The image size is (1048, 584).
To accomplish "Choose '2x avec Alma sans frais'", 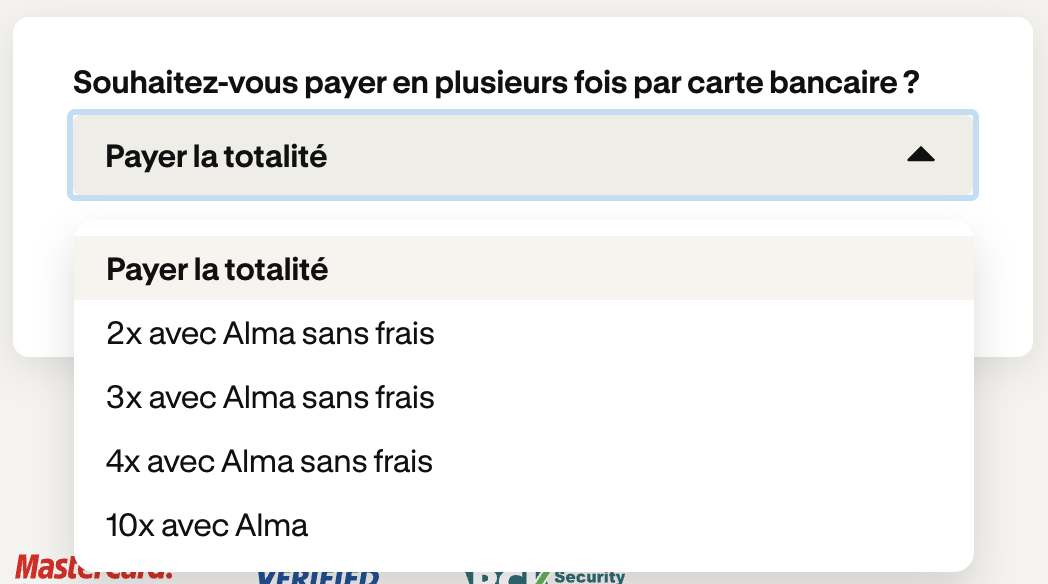I will click(523, 333).
